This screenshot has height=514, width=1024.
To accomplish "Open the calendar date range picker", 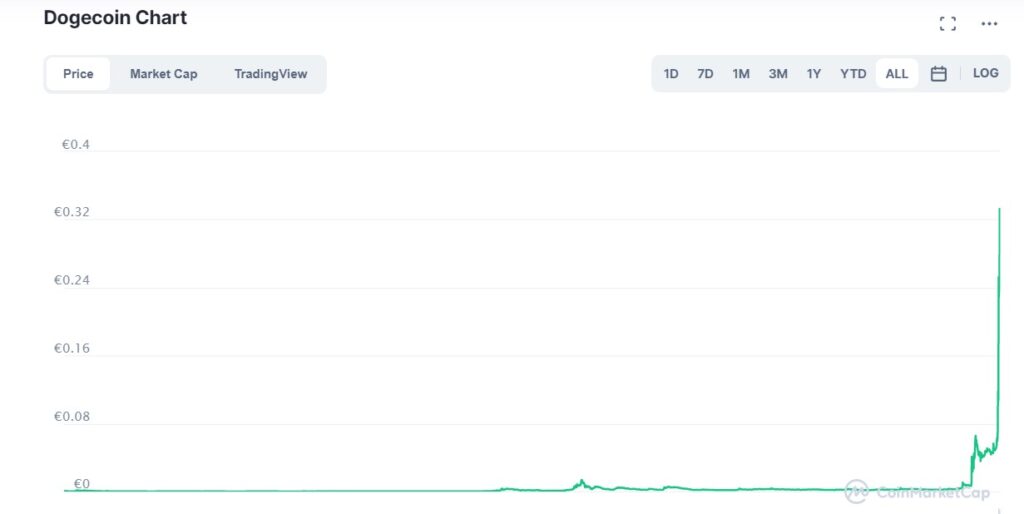I will tap(938, 74).
